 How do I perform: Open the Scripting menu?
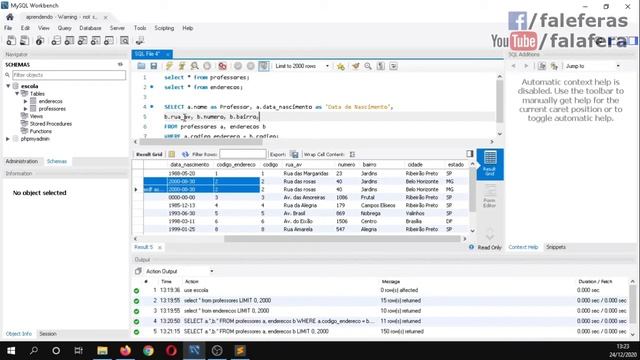(164, 28)
